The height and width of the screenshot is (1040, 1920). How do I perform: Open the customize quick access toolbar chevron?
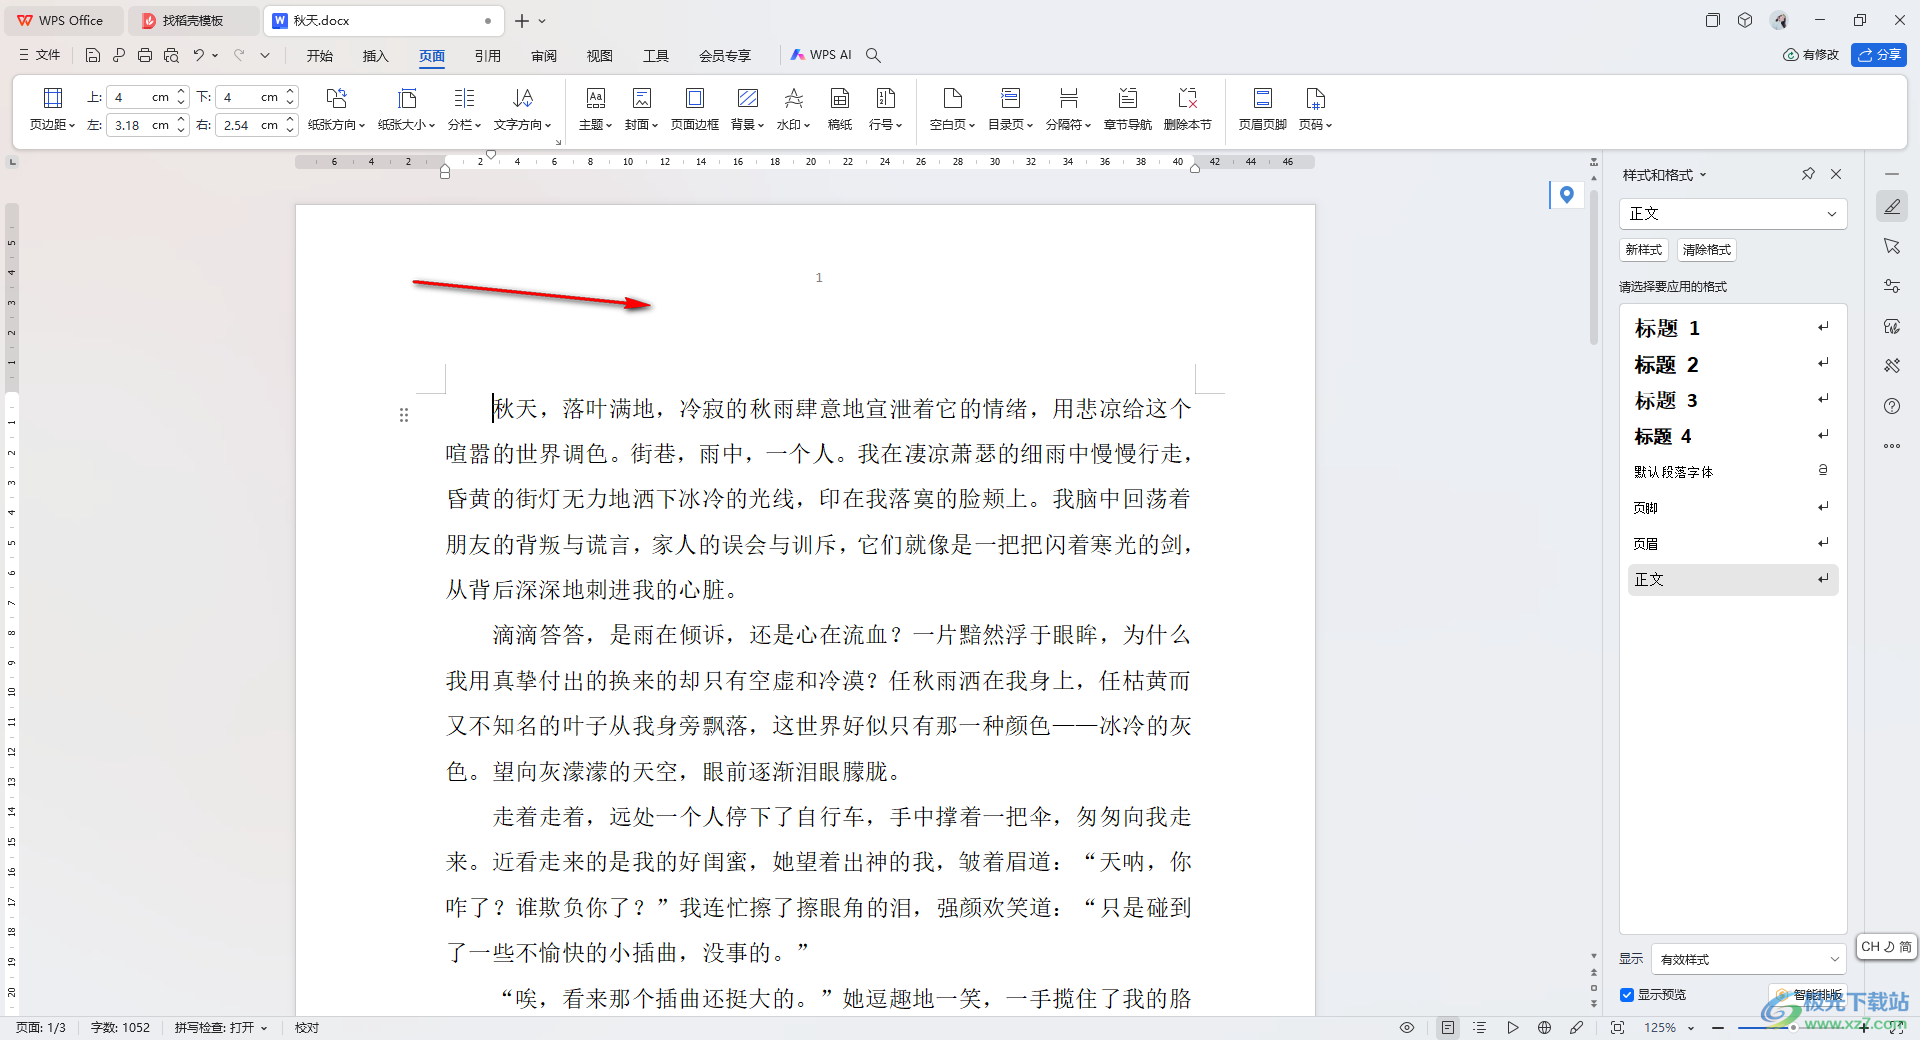(x=265, y=55)
